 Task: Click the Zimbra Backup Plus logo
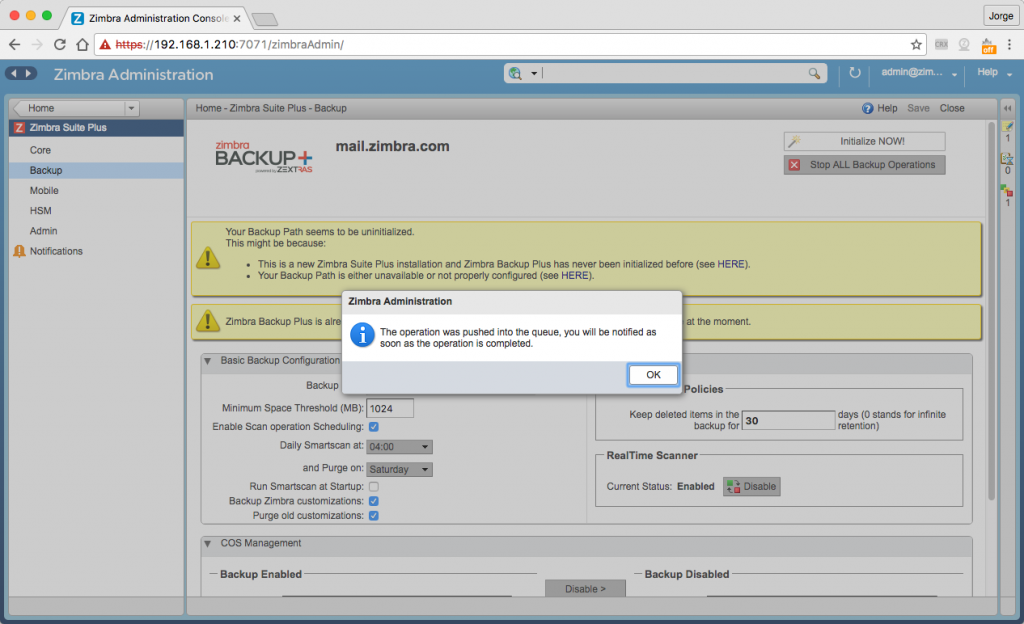(264, 157)
